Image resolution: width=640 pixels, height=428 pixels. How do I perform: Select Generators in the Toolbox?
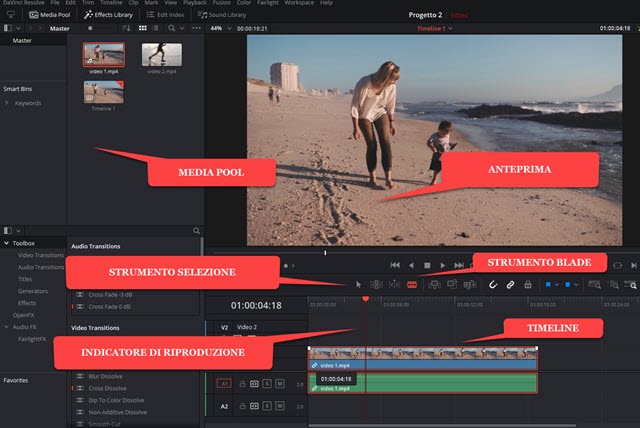point(33,291)
